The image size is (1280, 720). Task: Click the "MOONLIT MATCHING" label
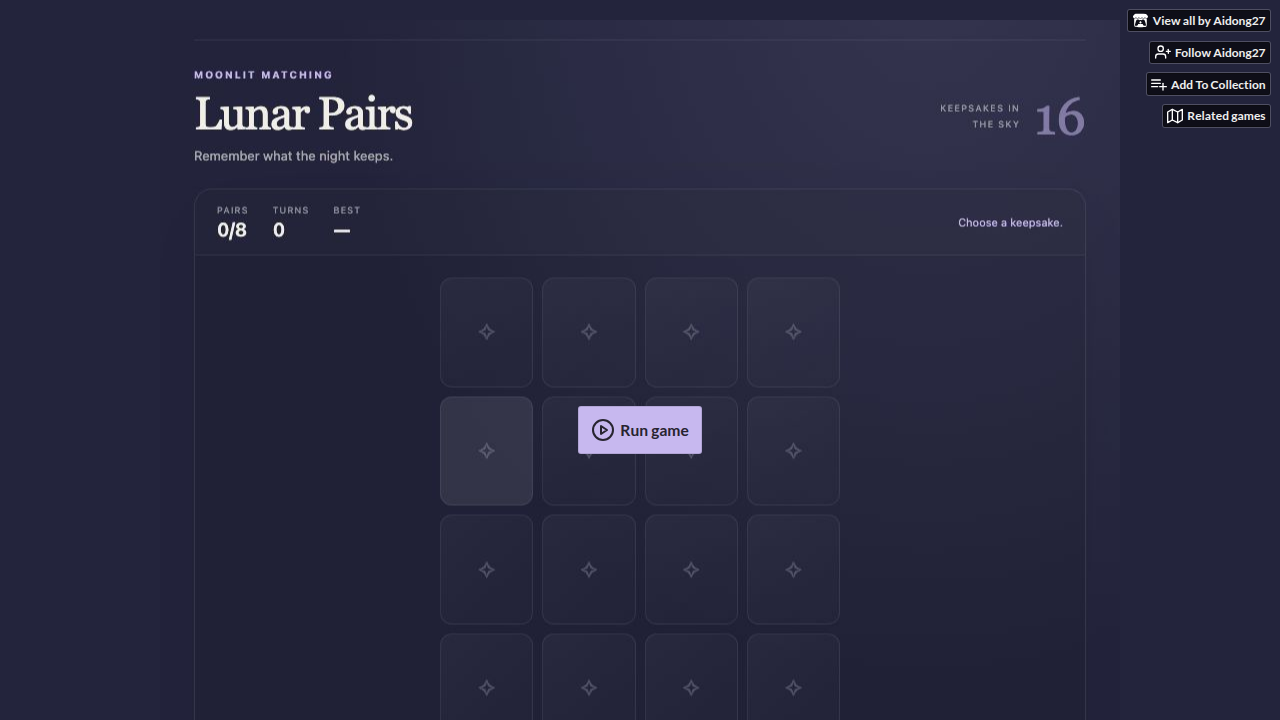[x=264, y=75]
